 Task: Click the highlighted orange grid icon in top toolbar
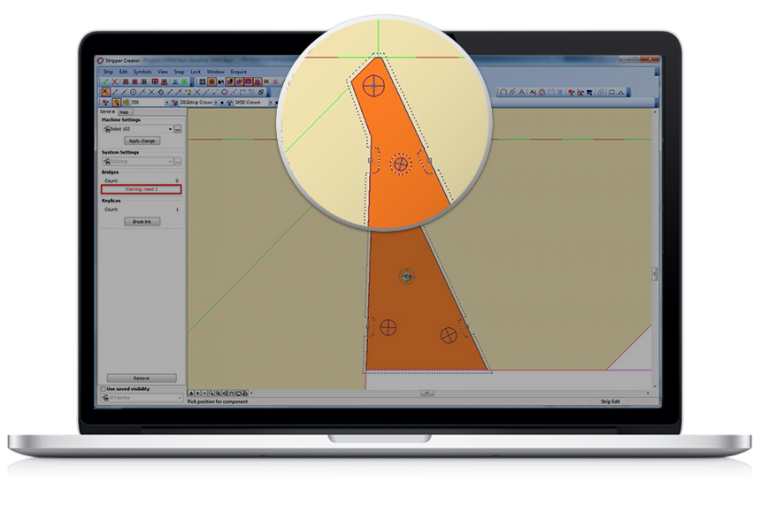point(212,82)
